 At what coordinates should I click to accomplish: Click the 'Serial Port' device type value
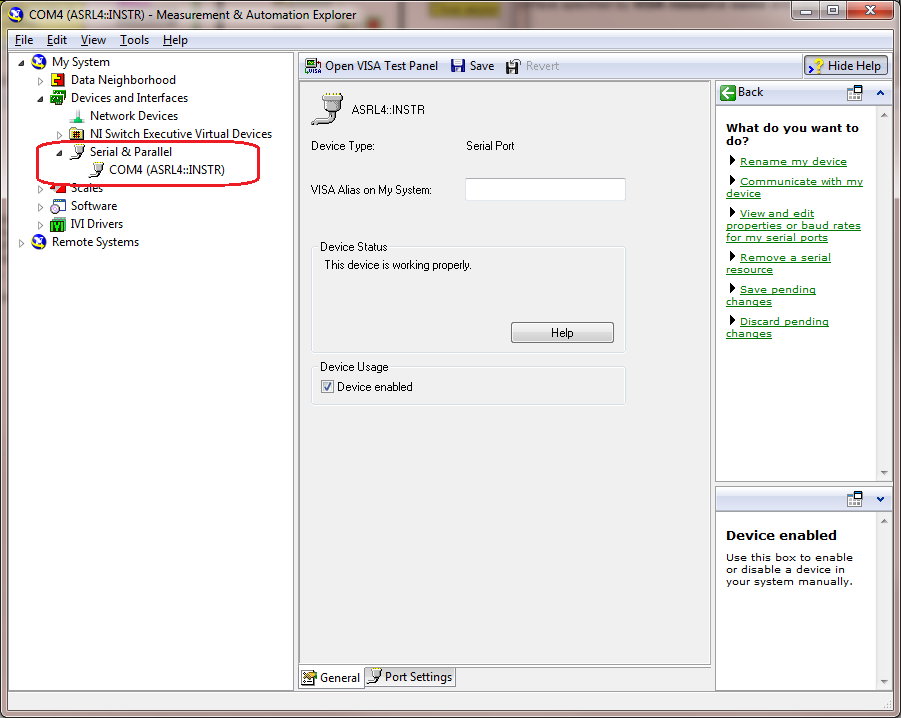pos(490,146)
